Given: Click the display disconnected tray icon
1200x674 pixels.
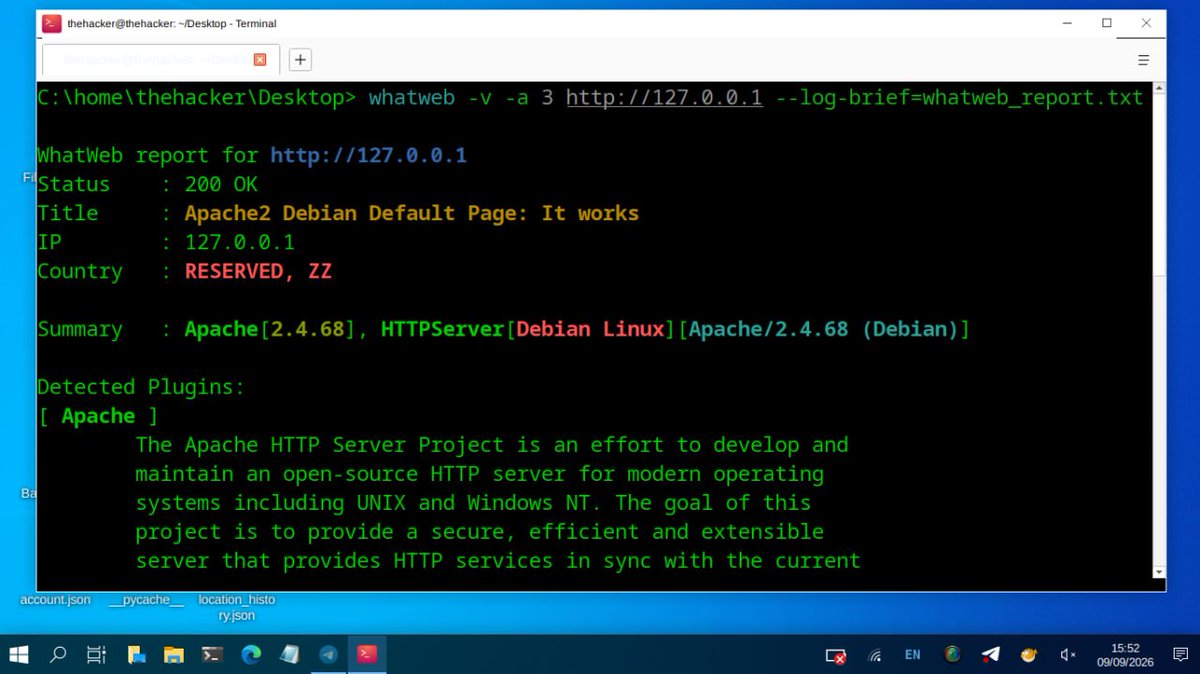Looking at the screenshot, I should [836, 656].
